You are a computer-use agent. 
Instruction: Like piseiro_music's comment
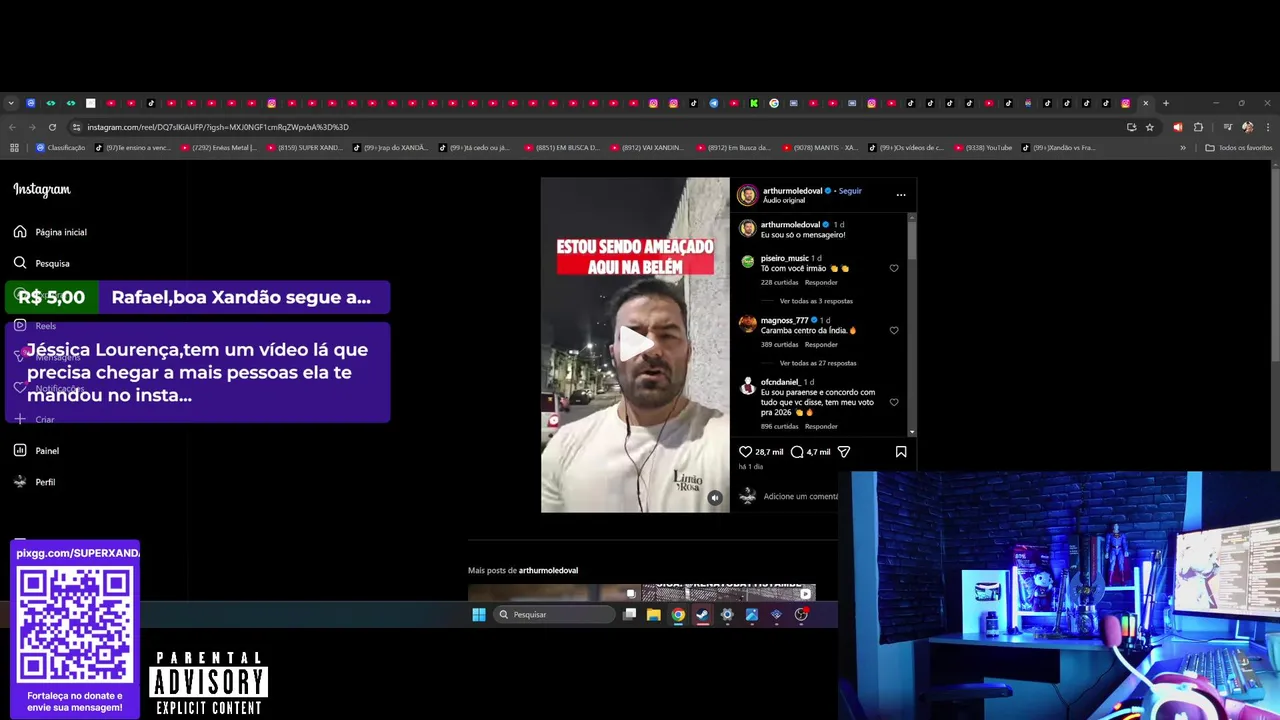point(894,268)
